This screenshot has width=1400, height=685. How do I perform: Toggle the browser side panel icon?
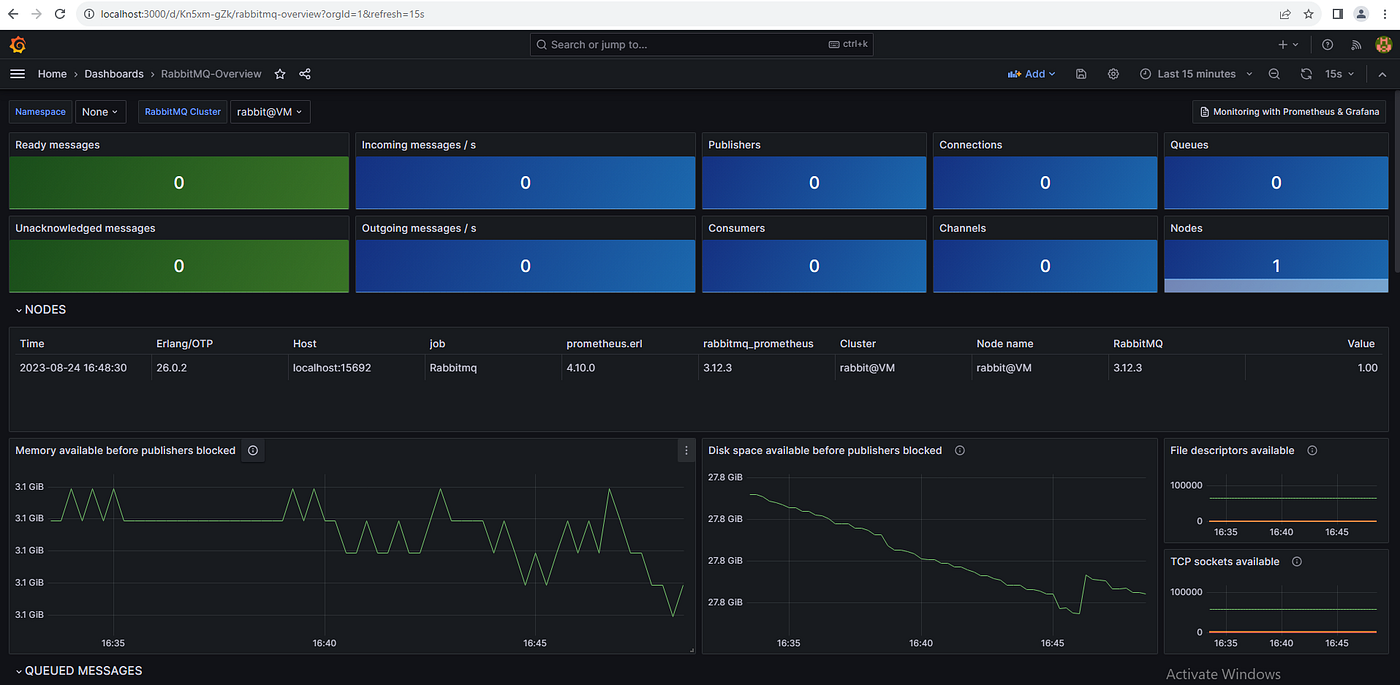point(1338,15)
